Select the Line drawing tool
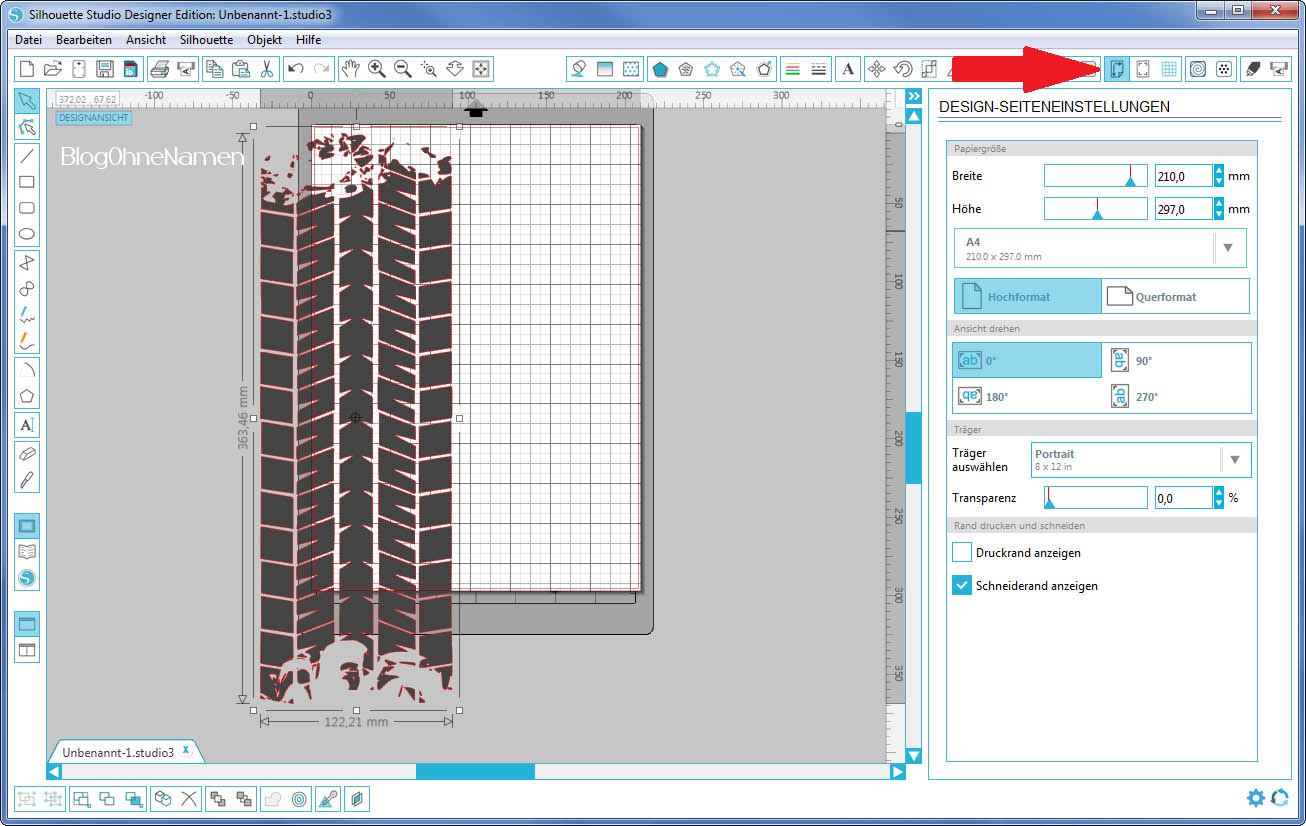This screenshot has height=826, width=1306. (27, 155)
